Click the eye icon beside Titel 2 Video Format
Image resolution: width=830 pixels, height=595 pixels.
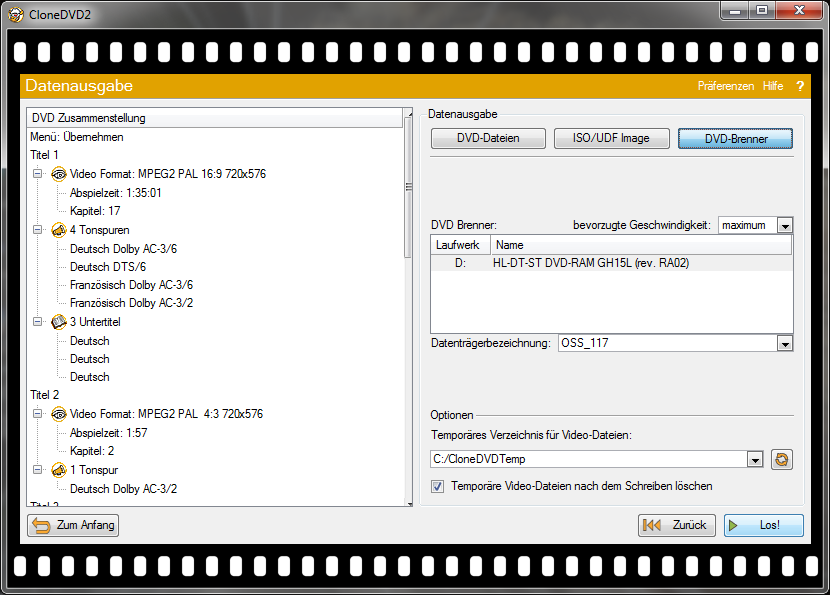59,414
